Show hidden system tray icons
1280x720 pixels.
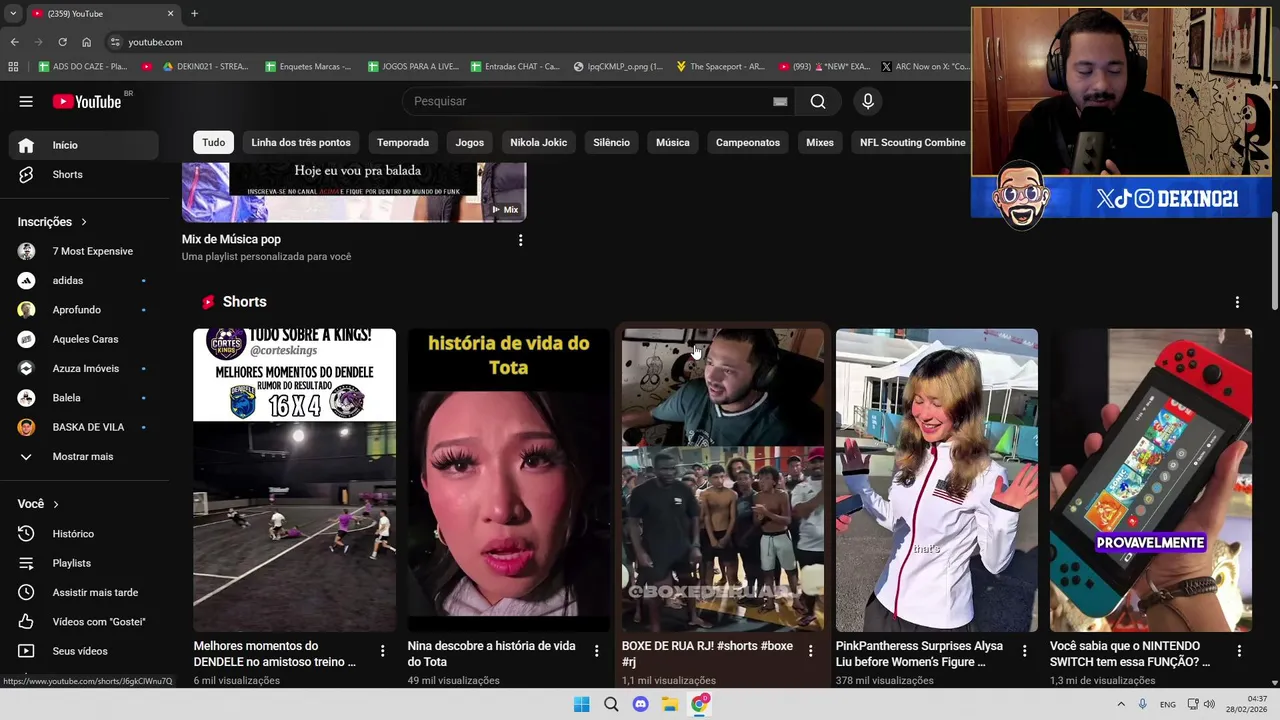coord(1121,704)
